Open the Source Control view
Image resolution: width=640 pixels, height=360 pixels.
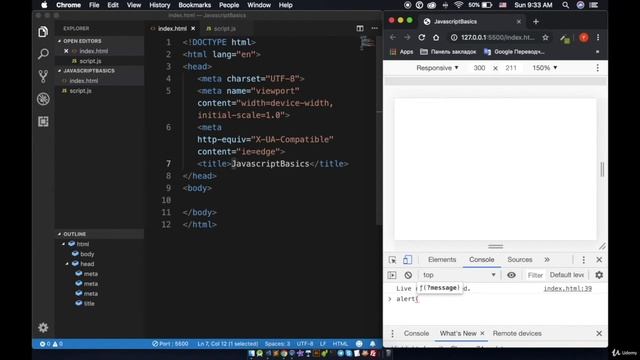[x=43, y=76]
